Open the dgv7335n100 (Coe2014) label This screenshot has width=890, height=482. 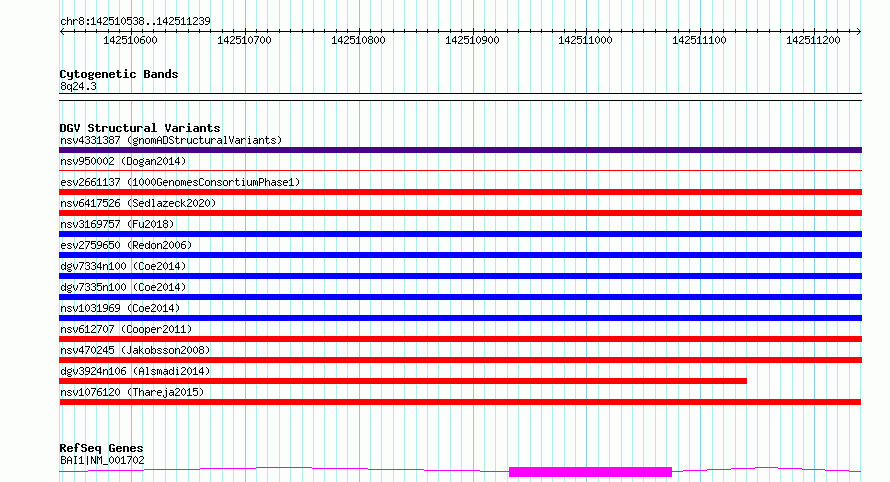click(123, 287)
